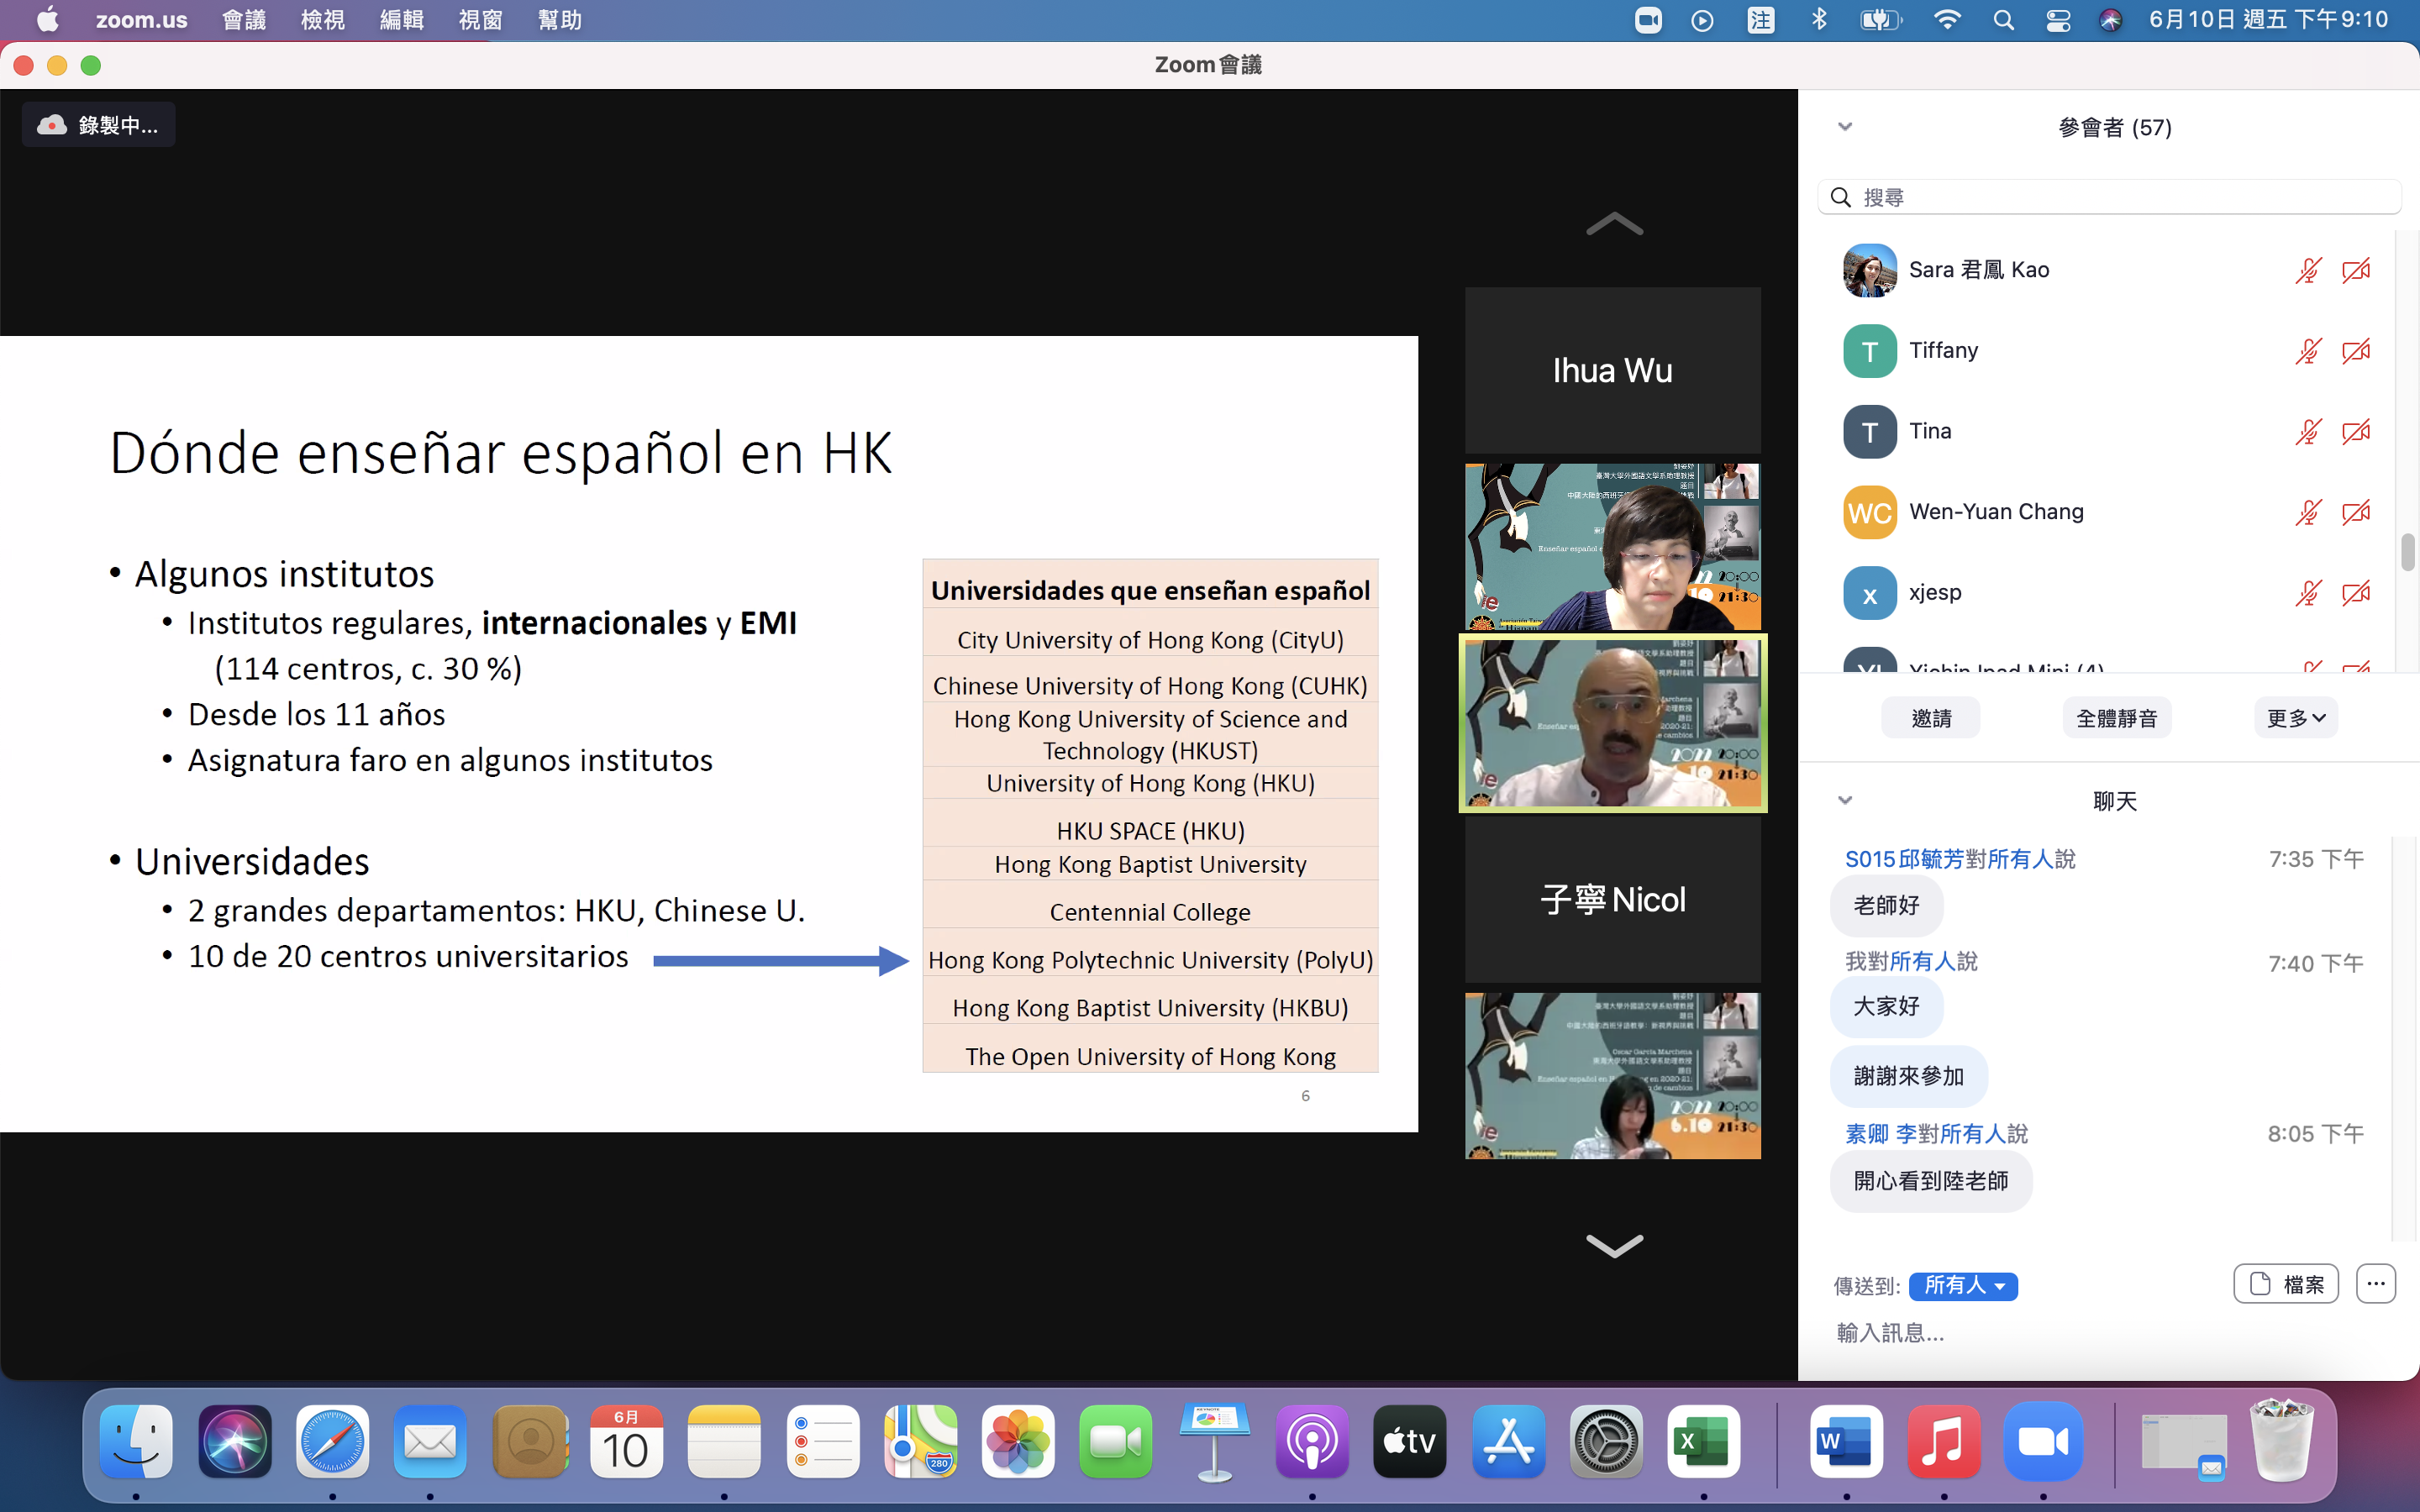The height and width of the screenshot is (1512, 2420).
Task: Click the magnifier icon in participant search
Action: pos(1841,197)
